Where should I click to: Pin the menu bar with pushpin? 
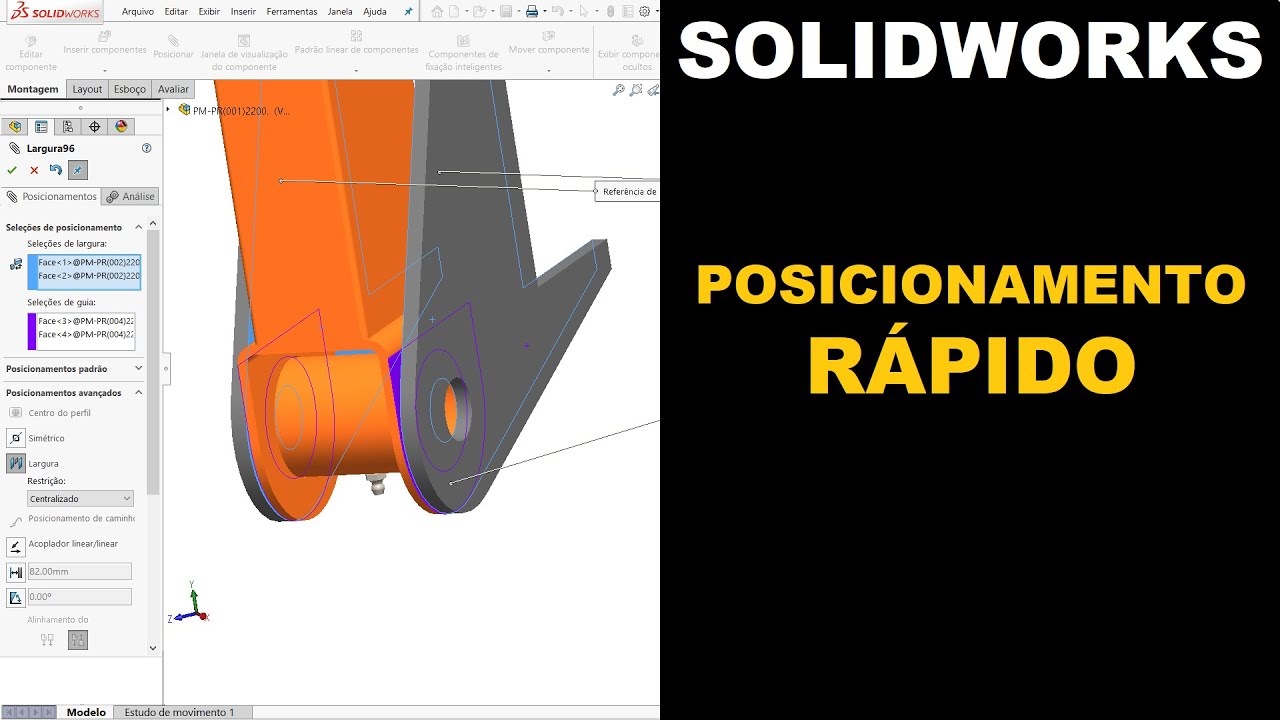click(x=408, y=12)
